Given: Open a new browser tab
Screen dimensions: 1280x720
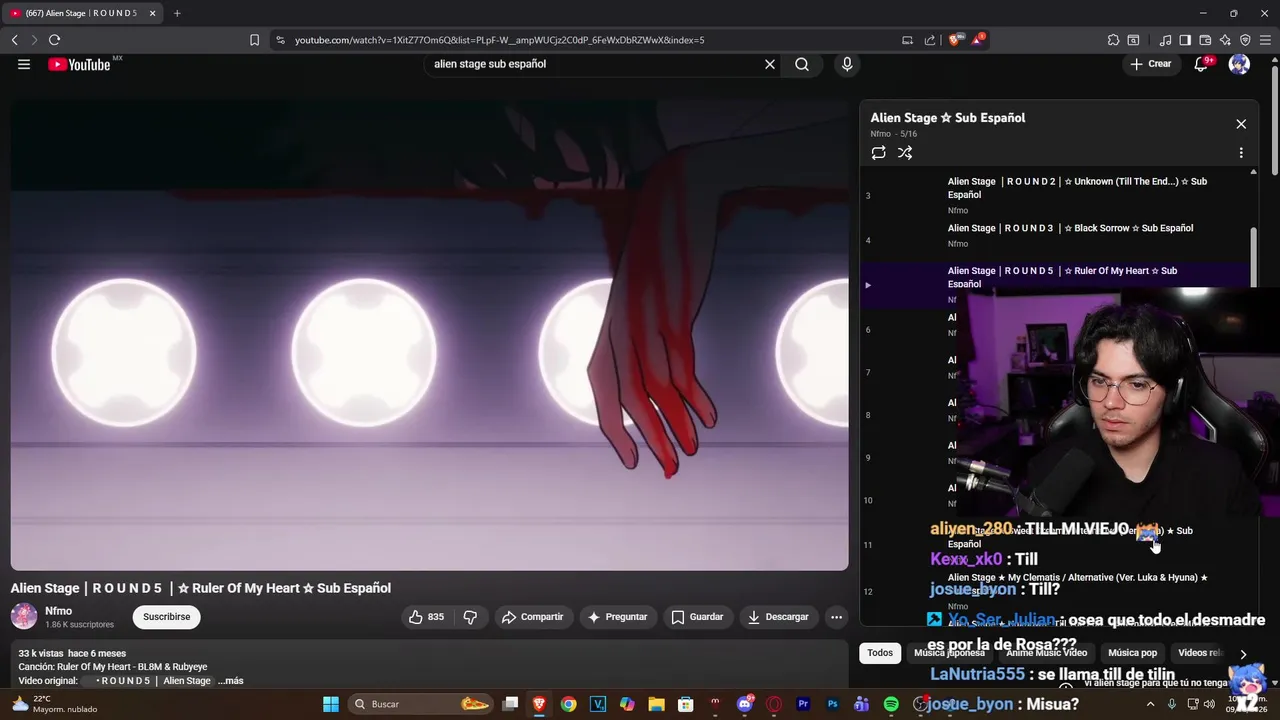Looking at the screenshot, I should [177, 13].
